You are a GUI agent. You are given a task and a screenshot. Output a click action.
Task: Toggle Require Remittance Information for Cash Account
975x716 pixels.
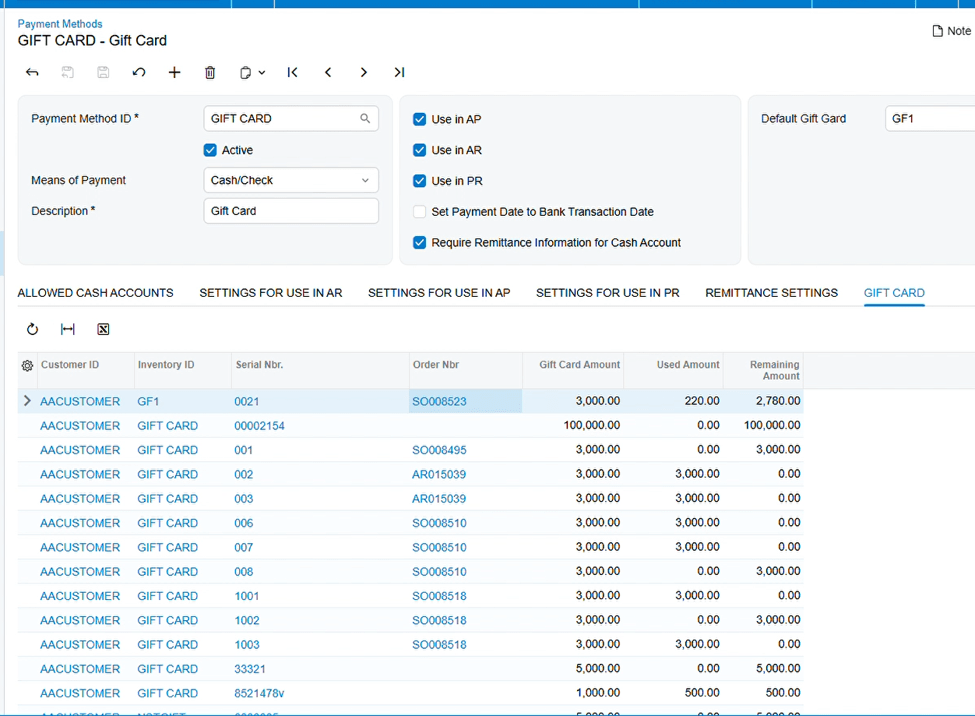pos(420,243)
